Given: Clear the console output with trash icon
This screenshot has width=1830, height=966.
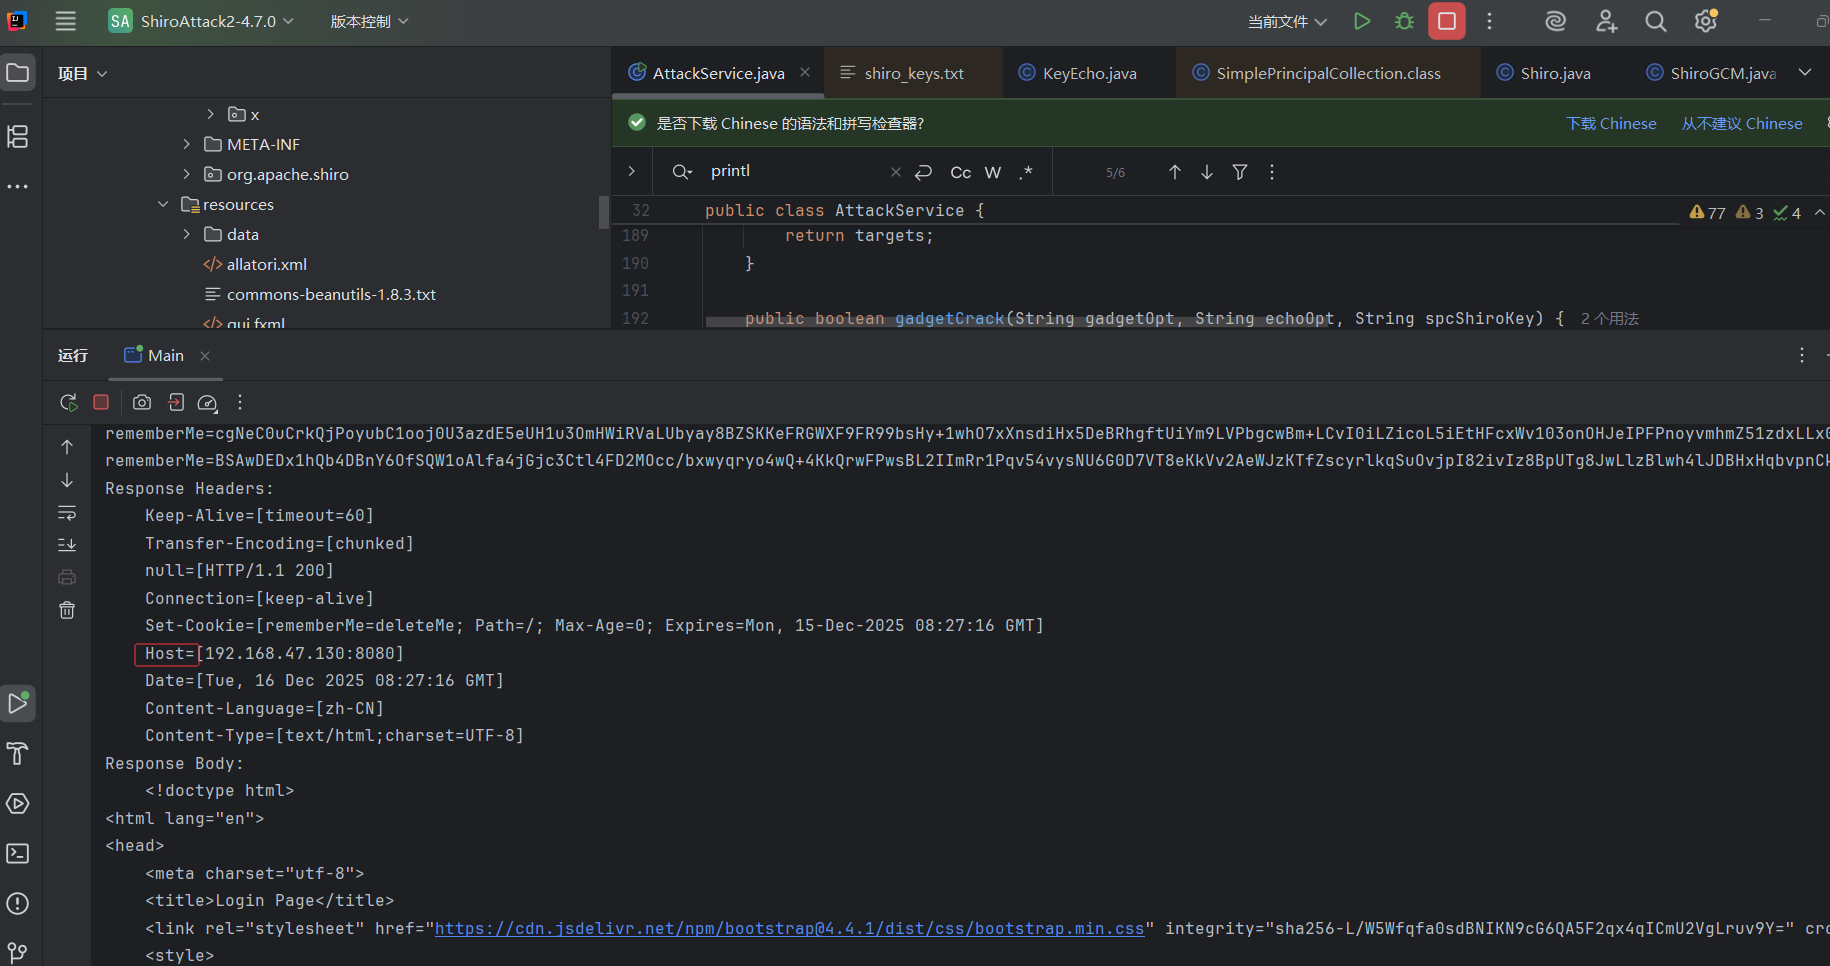Looking at the screenshot, I should click(67, 610).
